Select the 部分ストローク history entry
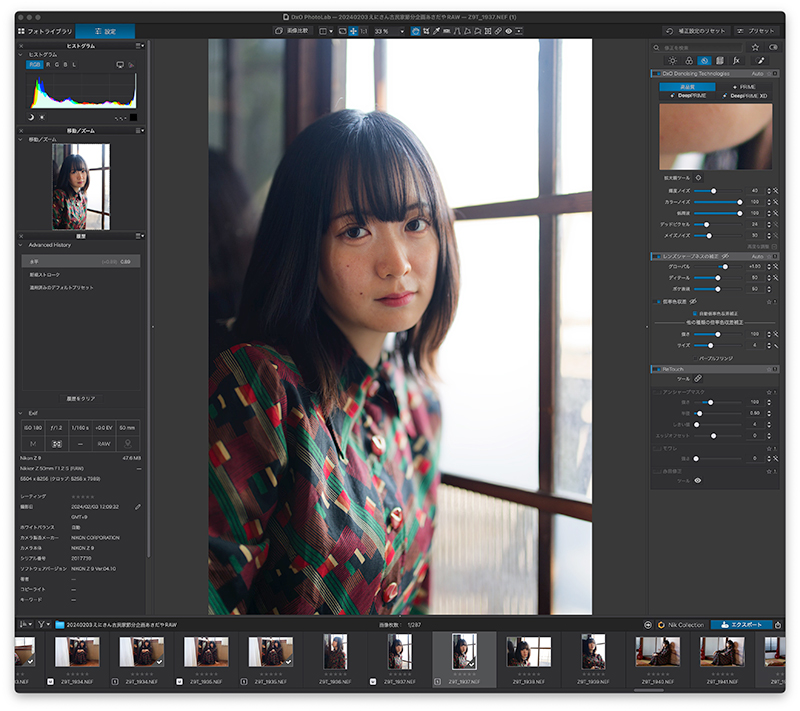Screen dimensions: 800x711 tap(81, 274)
